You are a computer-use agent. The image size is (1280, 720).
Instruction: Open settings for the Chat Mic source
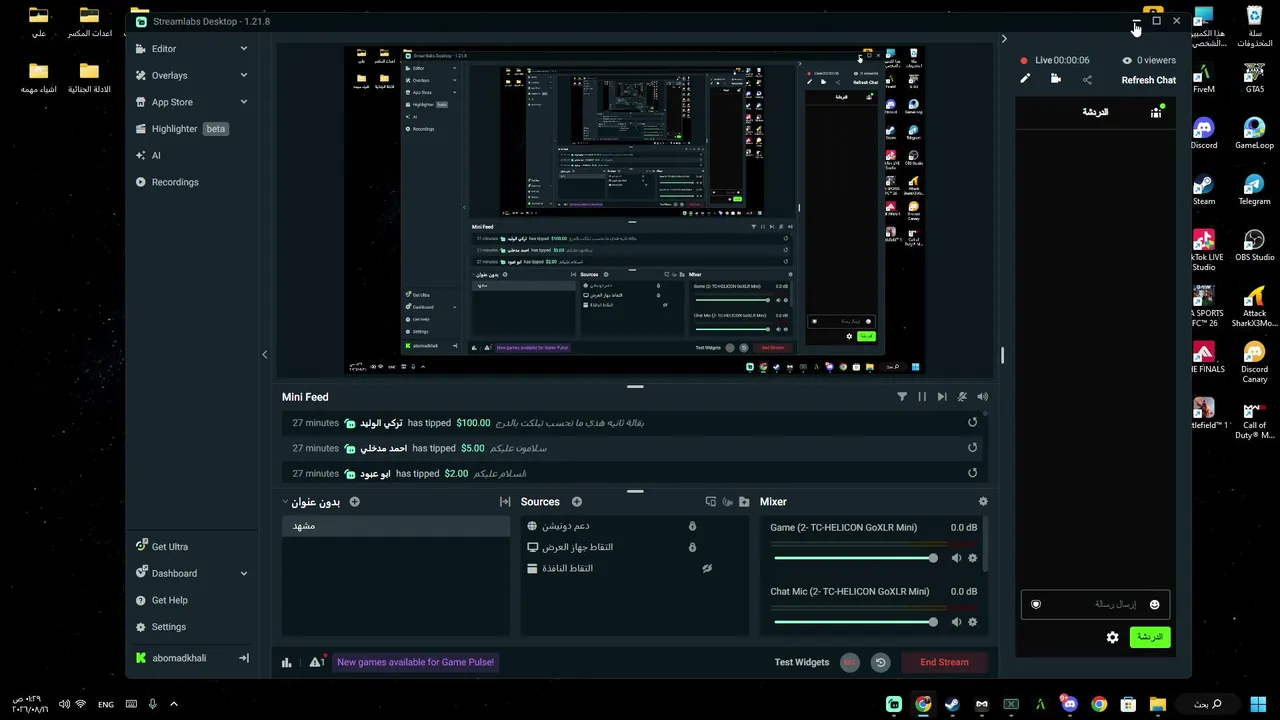coord(972,622)
